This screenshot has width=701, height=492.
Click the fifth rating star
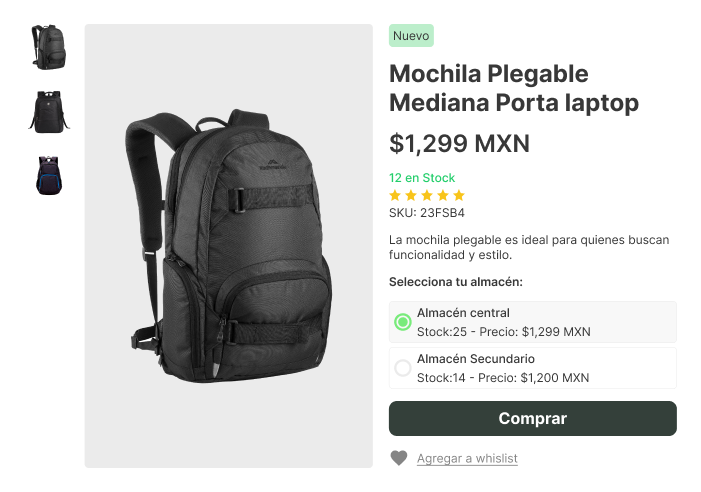(x=459, y=195)
